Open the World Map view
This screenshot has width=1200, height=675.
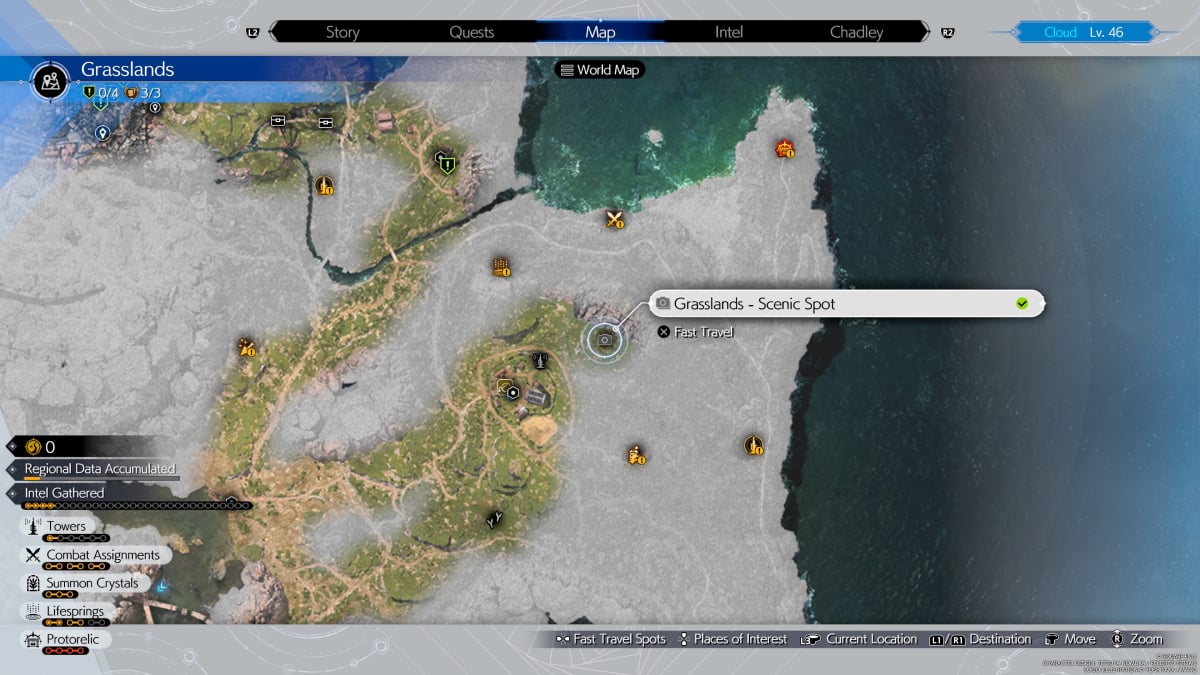(x=600, y=70)
